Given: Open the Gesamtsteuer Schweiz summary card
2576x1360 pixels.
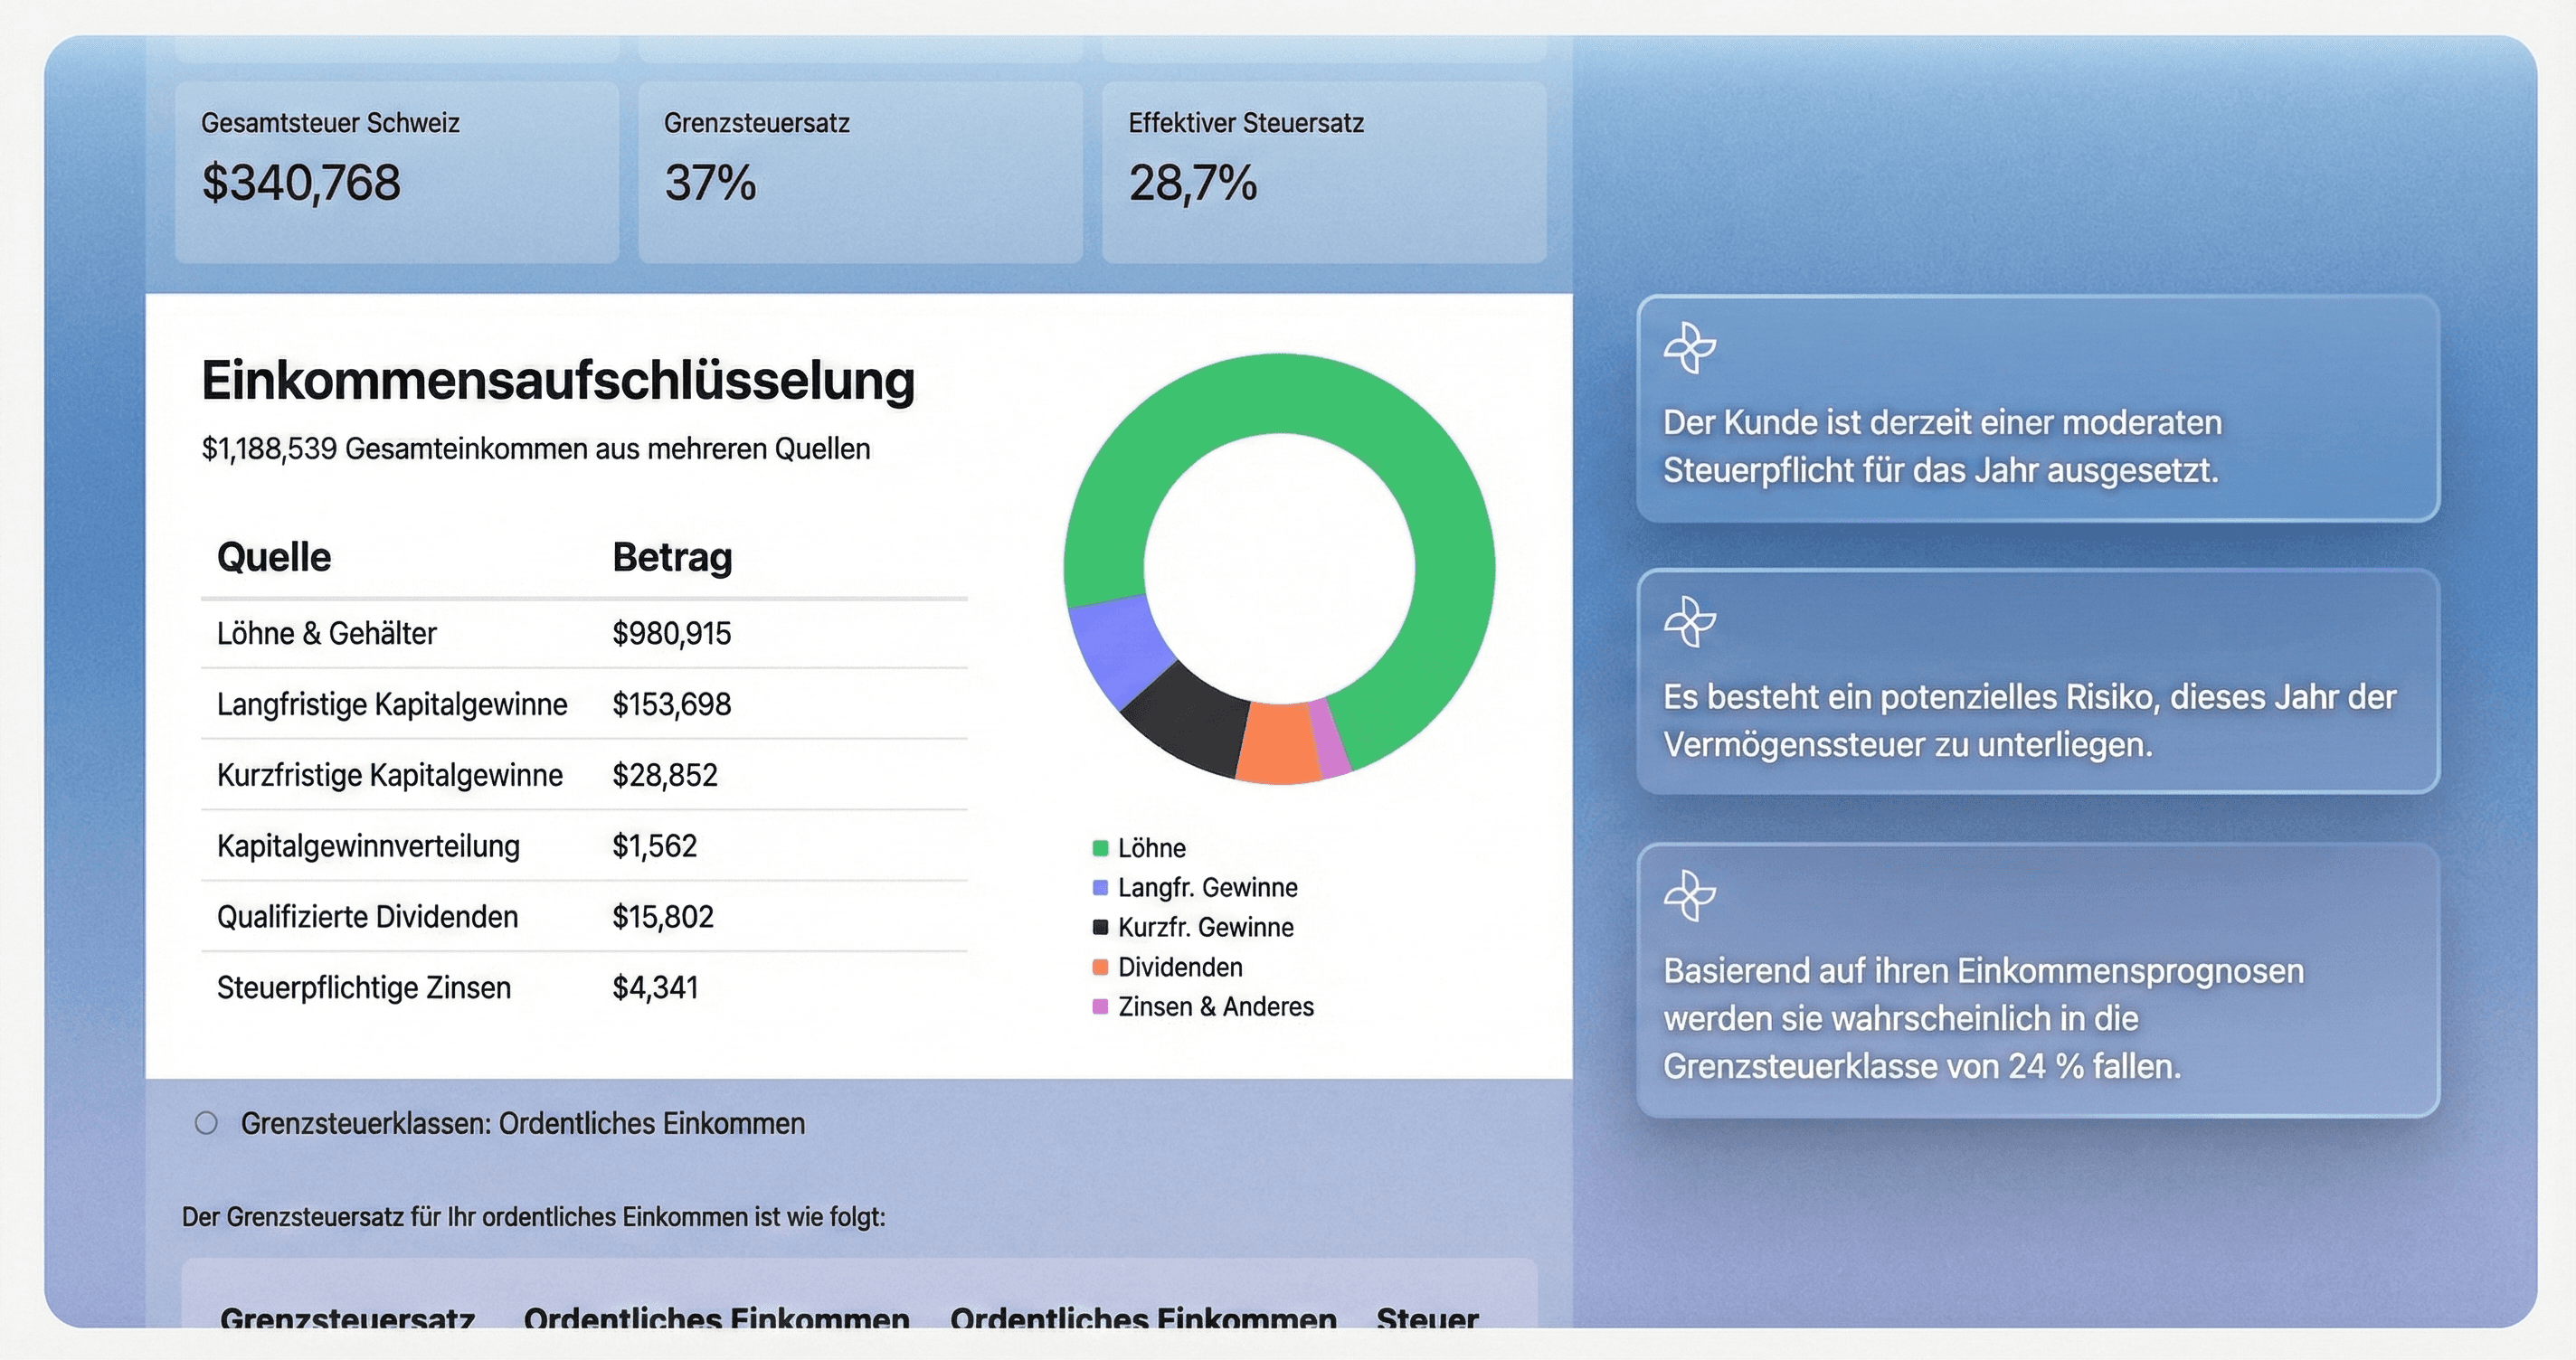Looking at the screenshot, I should [x=396, y=172].
